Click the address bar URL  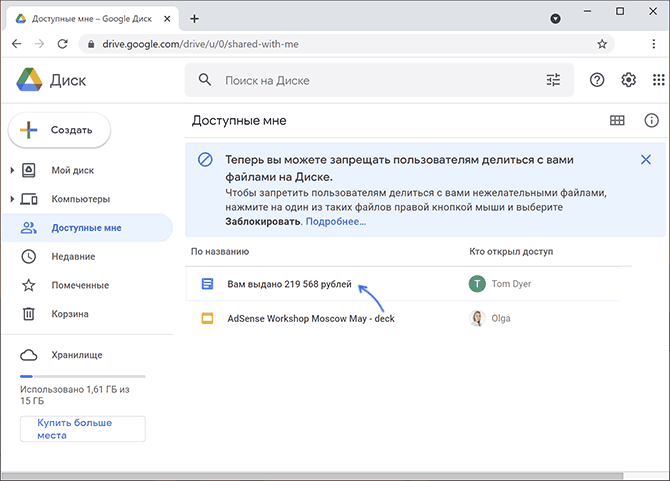tap(200, 44)
